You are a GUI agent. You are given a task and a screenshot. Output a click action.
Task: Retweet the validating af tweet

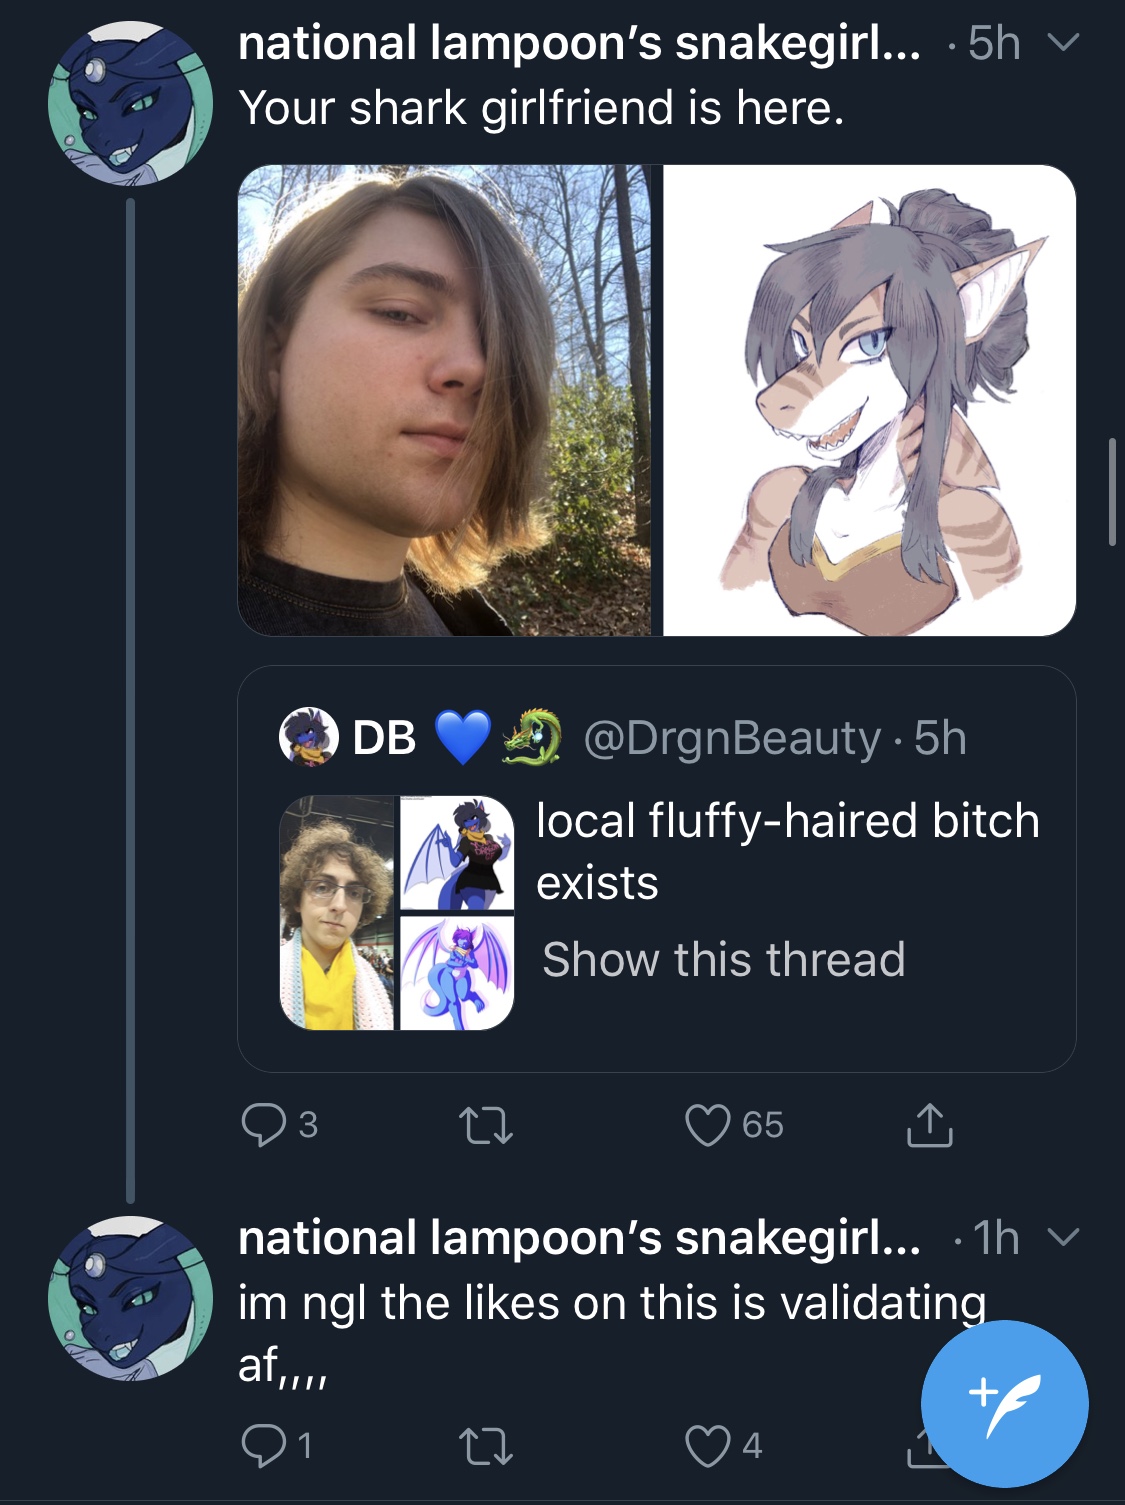[x=486, y=1445]
